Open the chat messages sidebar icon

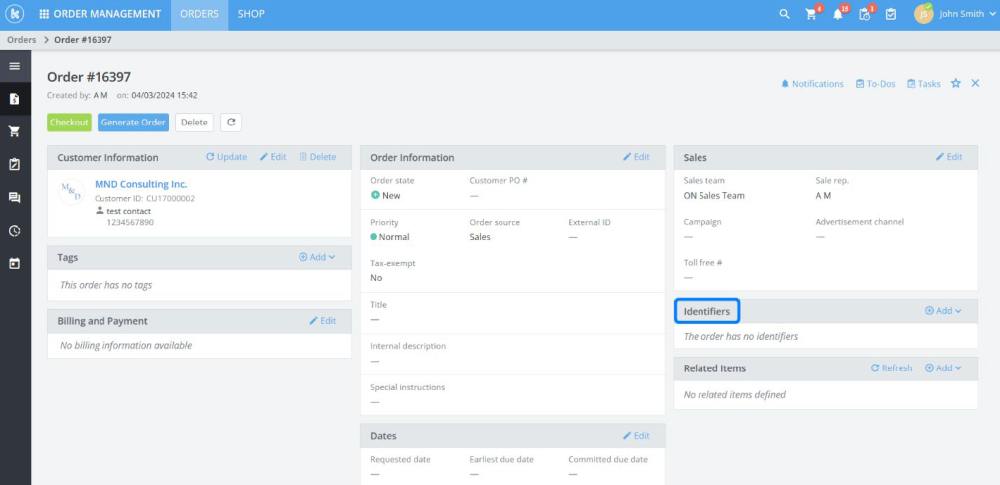[x=15, y=198]
